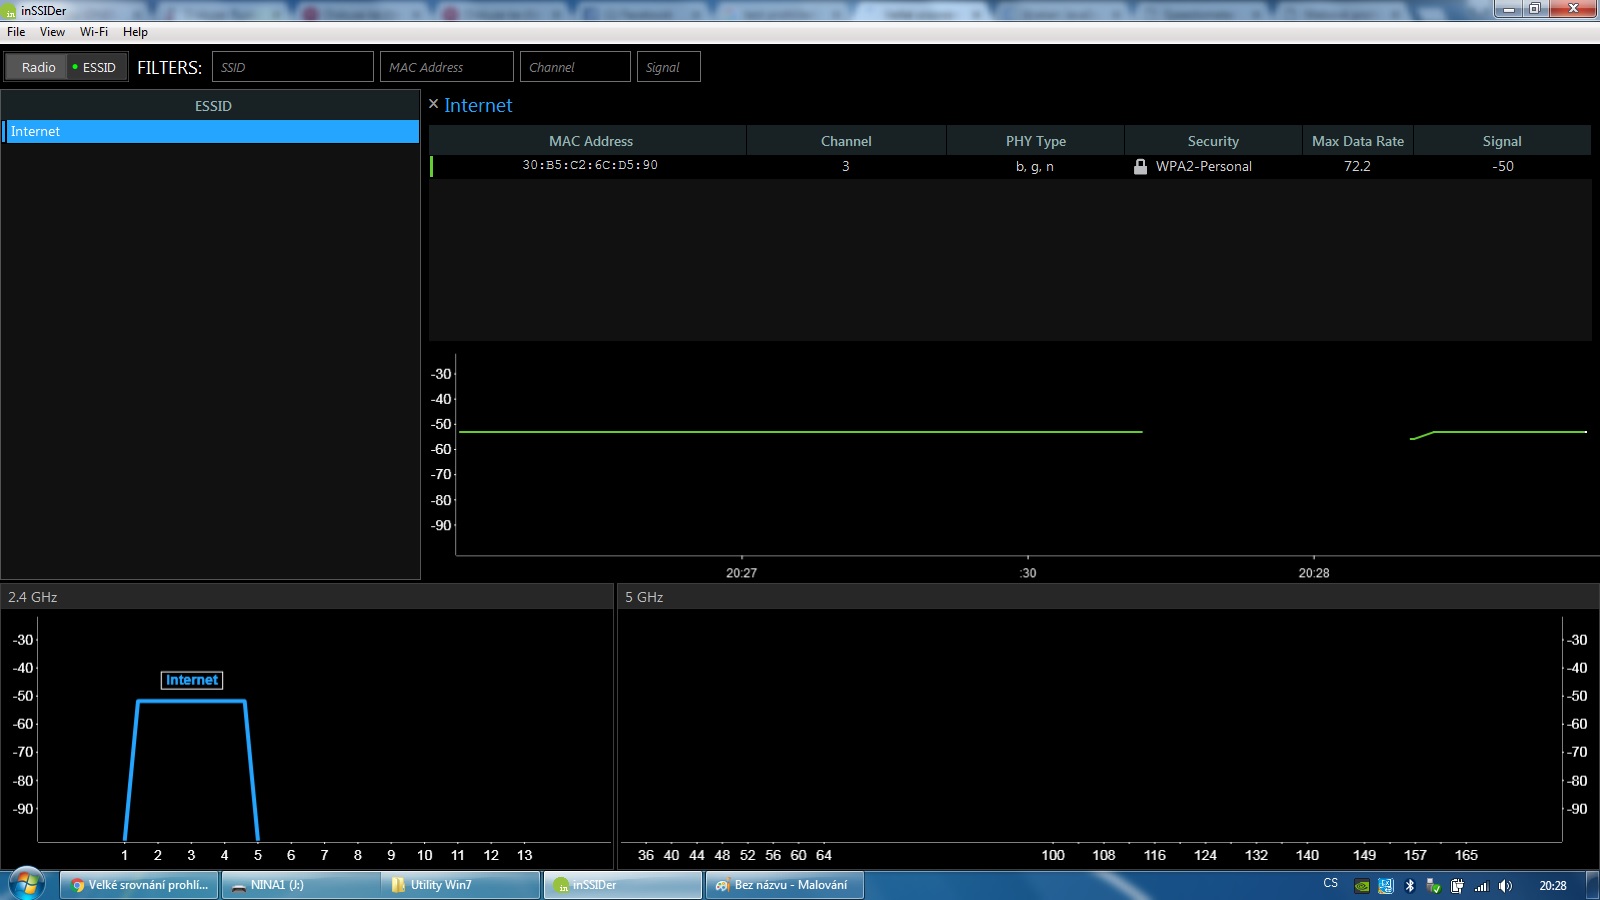Switch grouping to Radio view

(38, 67)
